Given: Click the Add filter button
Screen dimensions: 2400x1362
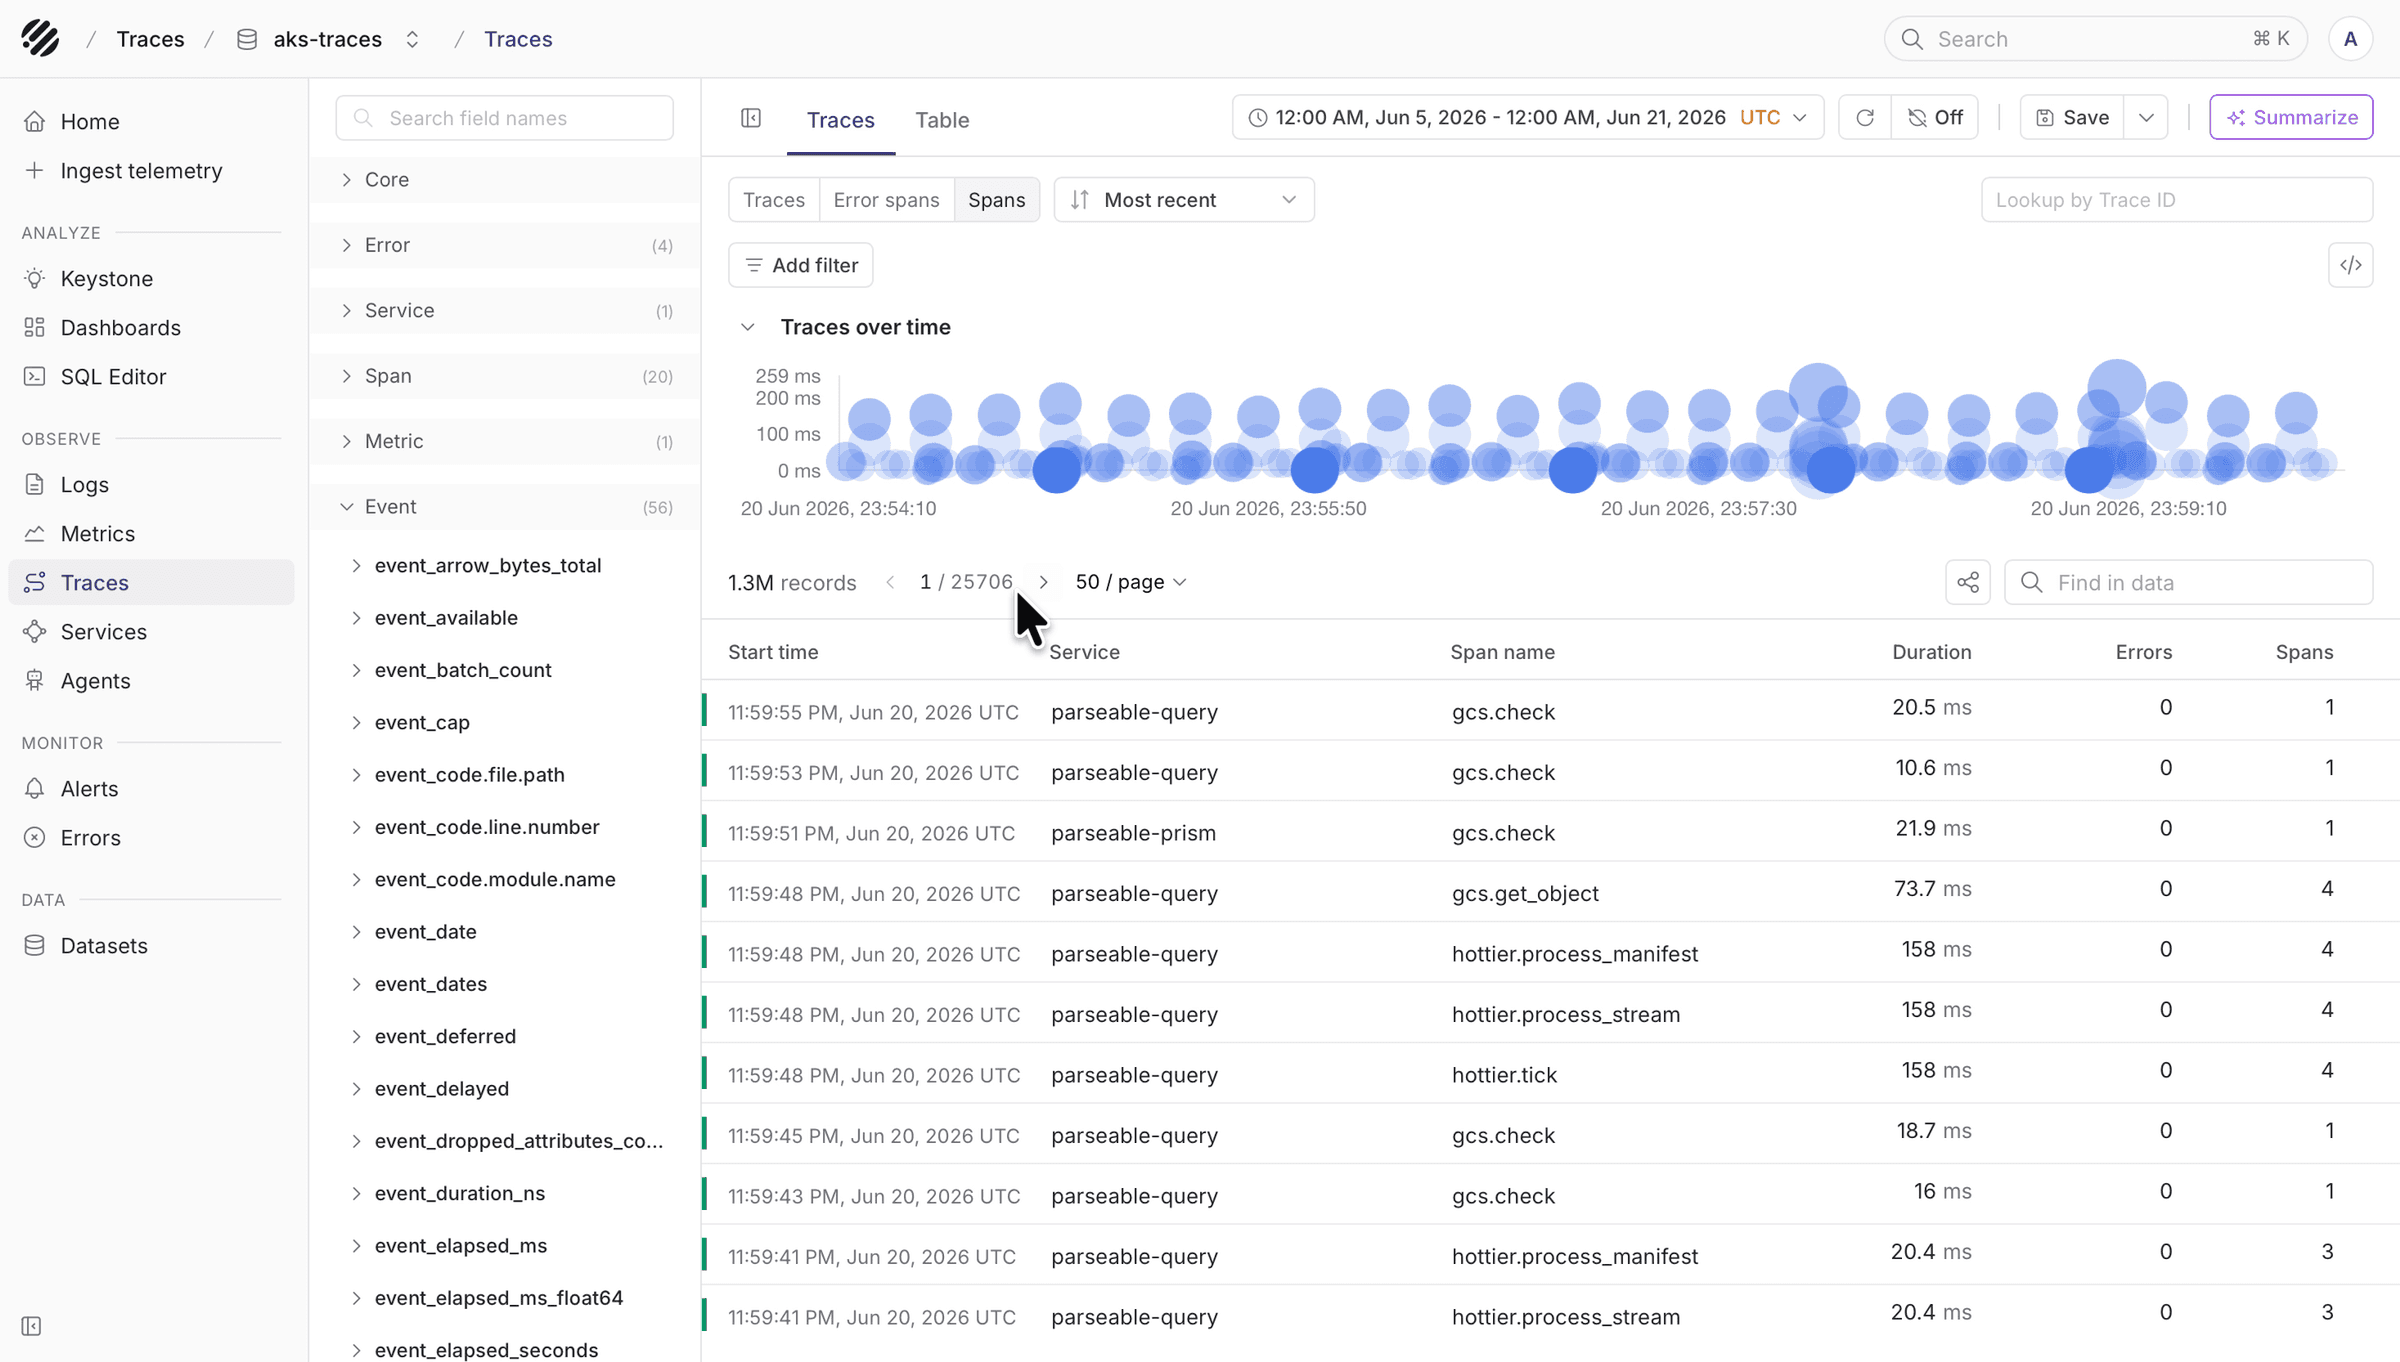Looking at the screenshot, I should (801, 265).
